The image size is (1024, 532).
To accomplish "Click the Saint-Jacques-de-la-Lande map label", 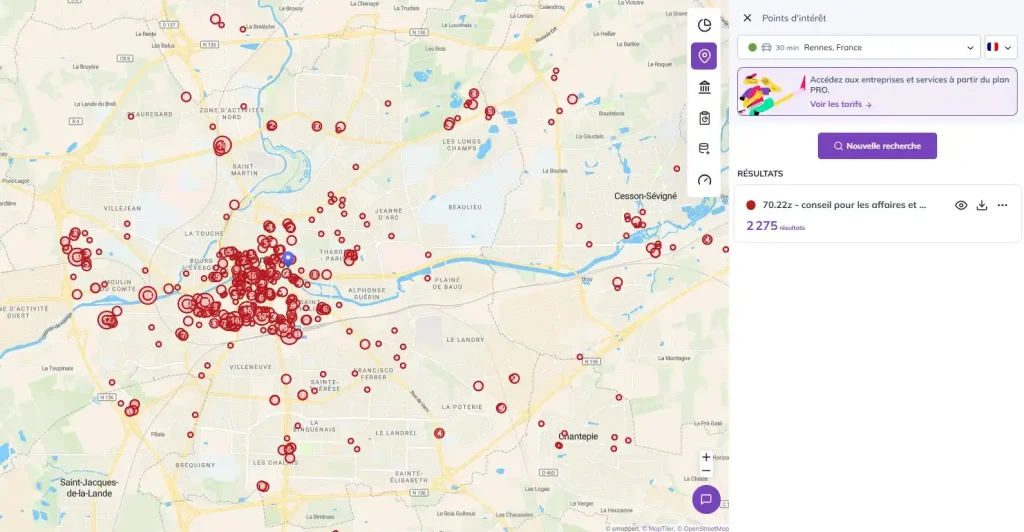I will tap(89, 488).
